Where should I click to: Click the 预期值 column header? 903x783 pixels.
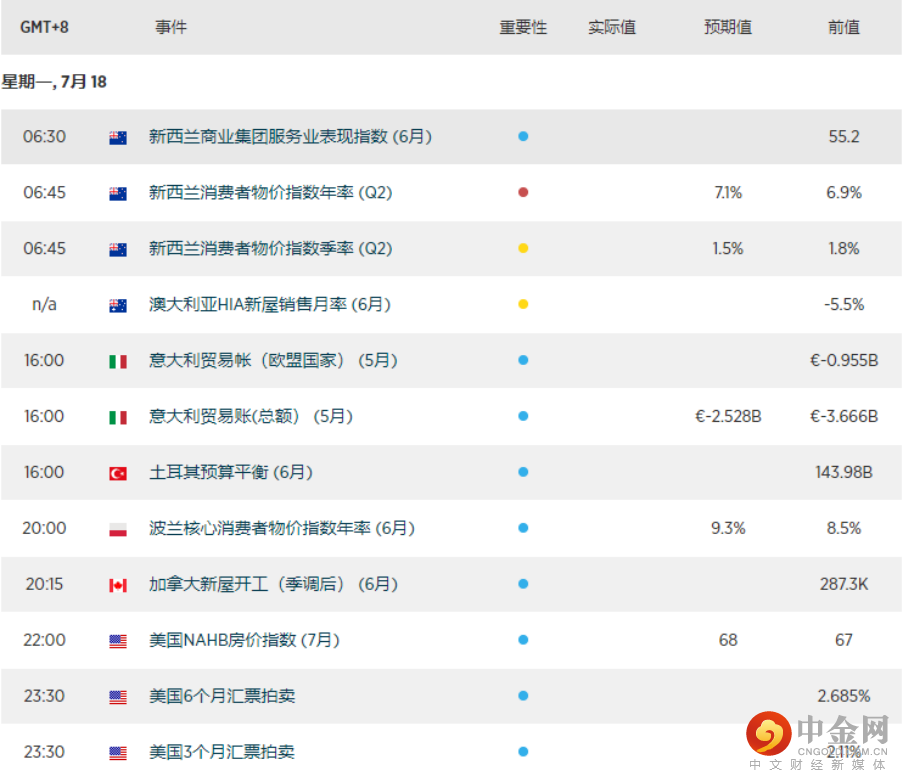tap(728, 27)
